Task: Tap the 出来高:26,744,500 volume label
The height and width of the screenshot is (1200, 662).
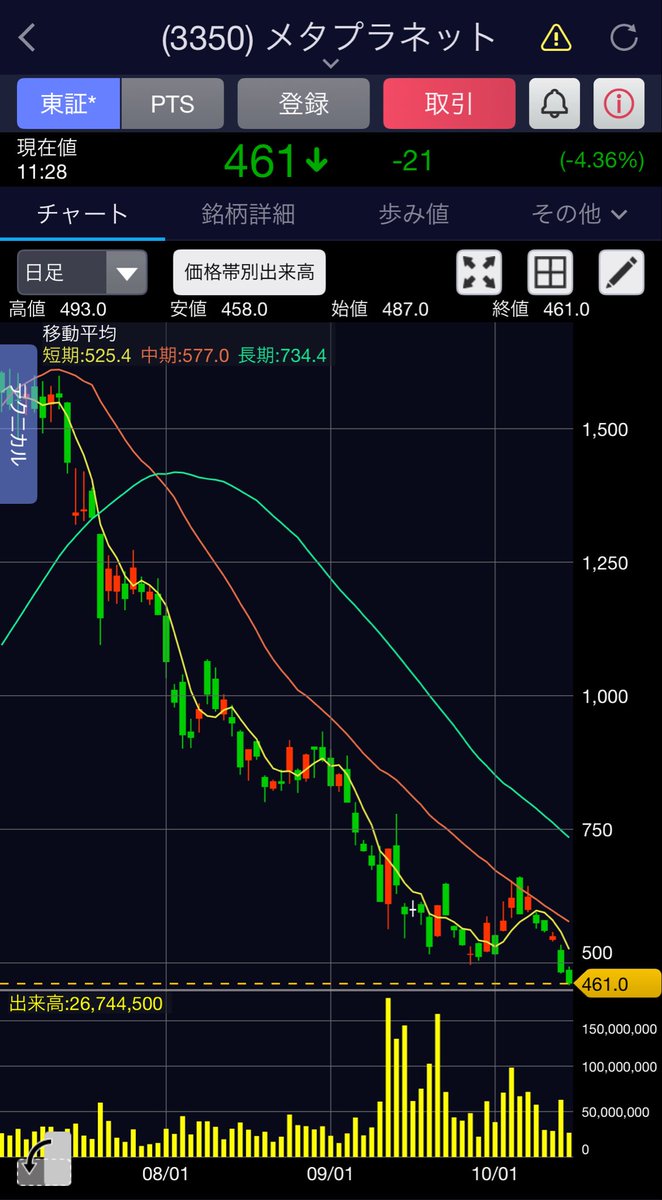Action: (86, 1003)
